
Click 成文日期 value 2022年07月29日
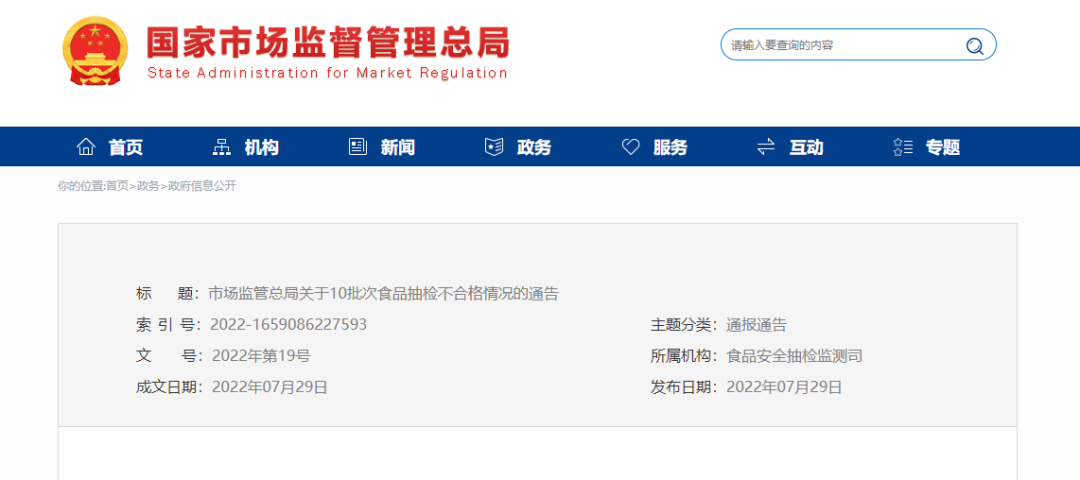tap(270, 387)
